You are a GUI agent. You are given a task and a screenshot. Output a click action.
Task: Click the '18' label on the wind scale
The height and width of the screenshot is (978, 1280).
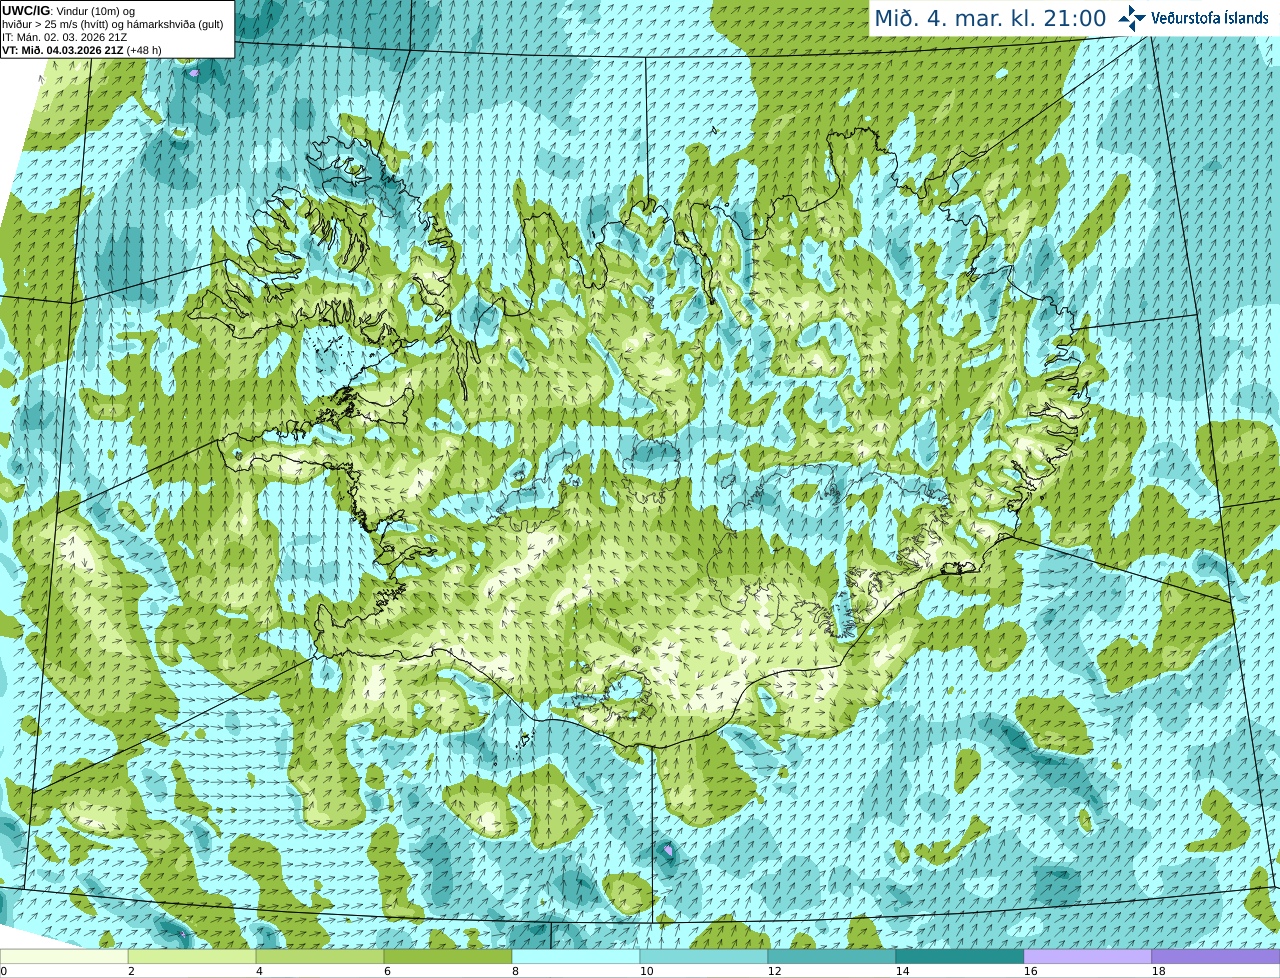coord(1158,971)
